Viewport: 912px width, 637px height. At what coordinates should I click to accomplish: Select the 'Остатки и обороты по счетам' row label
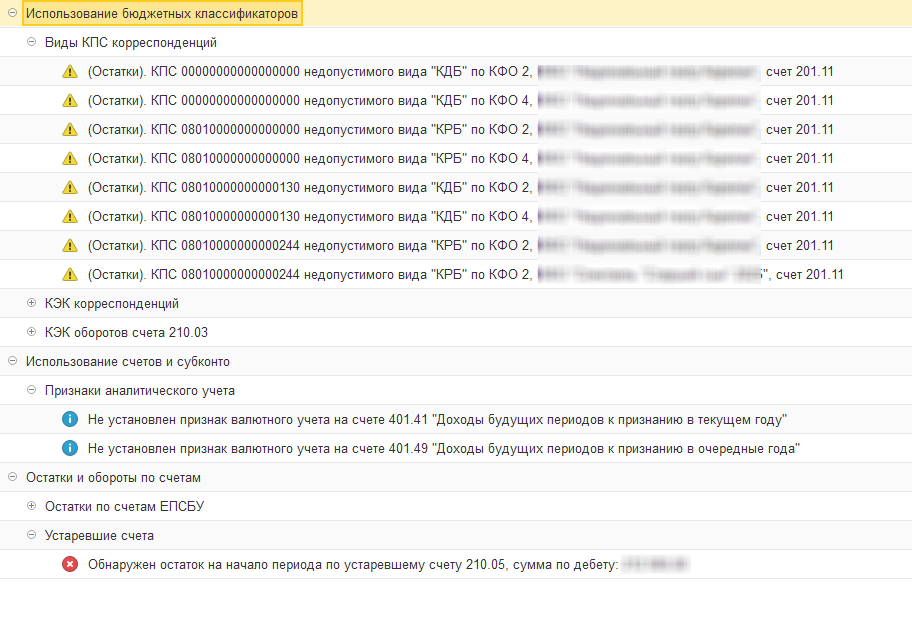(x=113, y=478)
